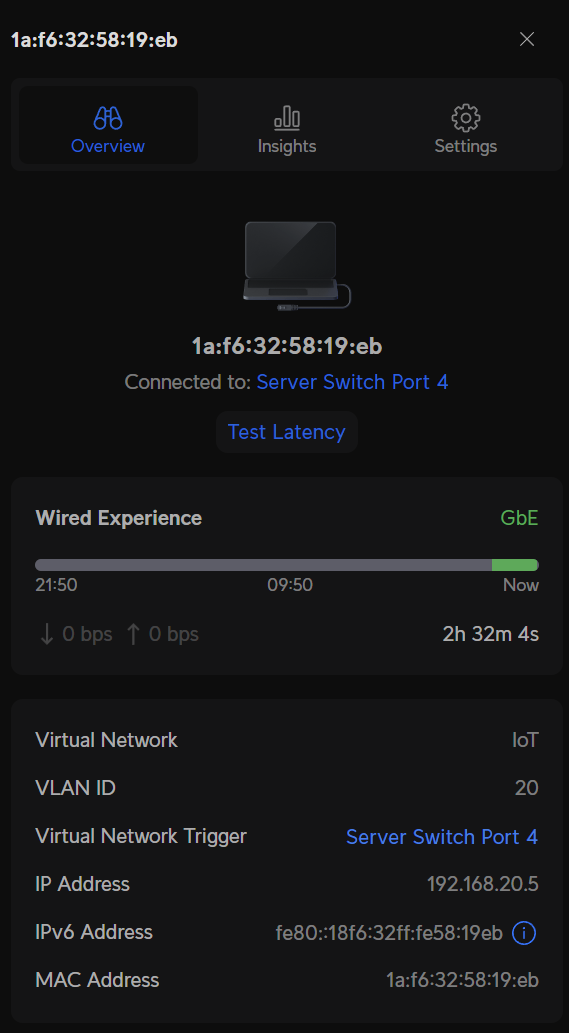Click the gray portion of the Wired Experience timeline

(263, 565)
